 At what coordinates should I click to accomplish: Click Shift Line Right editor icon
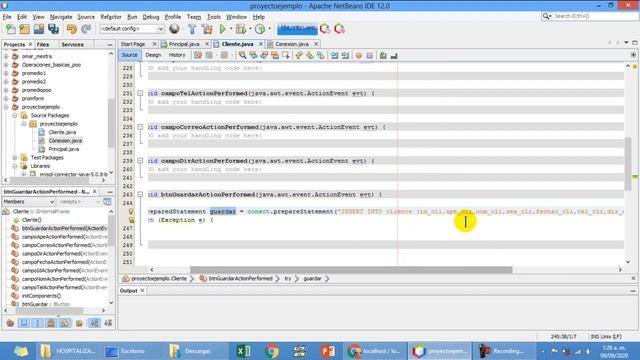click(x=345, y=55)
